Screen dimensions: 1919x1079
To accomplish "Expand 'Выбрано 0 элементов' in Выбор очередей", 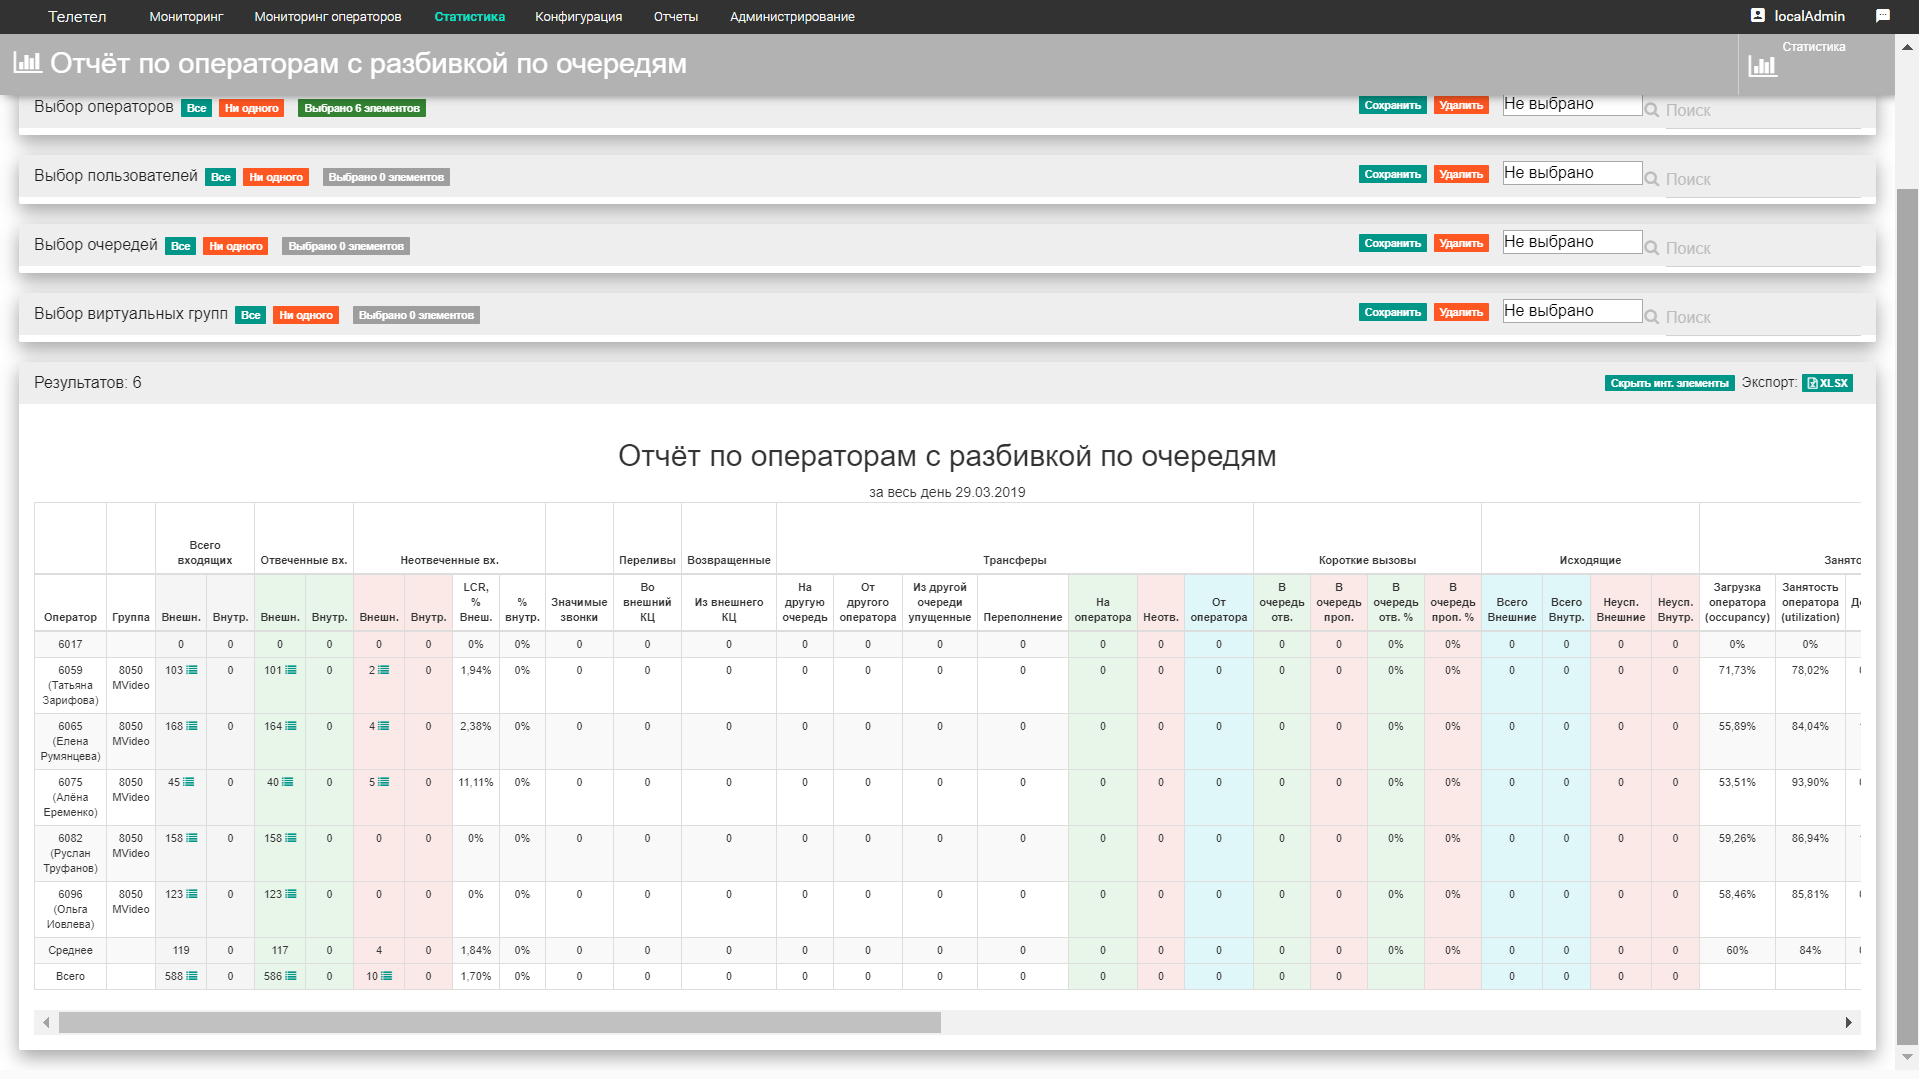I will (346, 246).
